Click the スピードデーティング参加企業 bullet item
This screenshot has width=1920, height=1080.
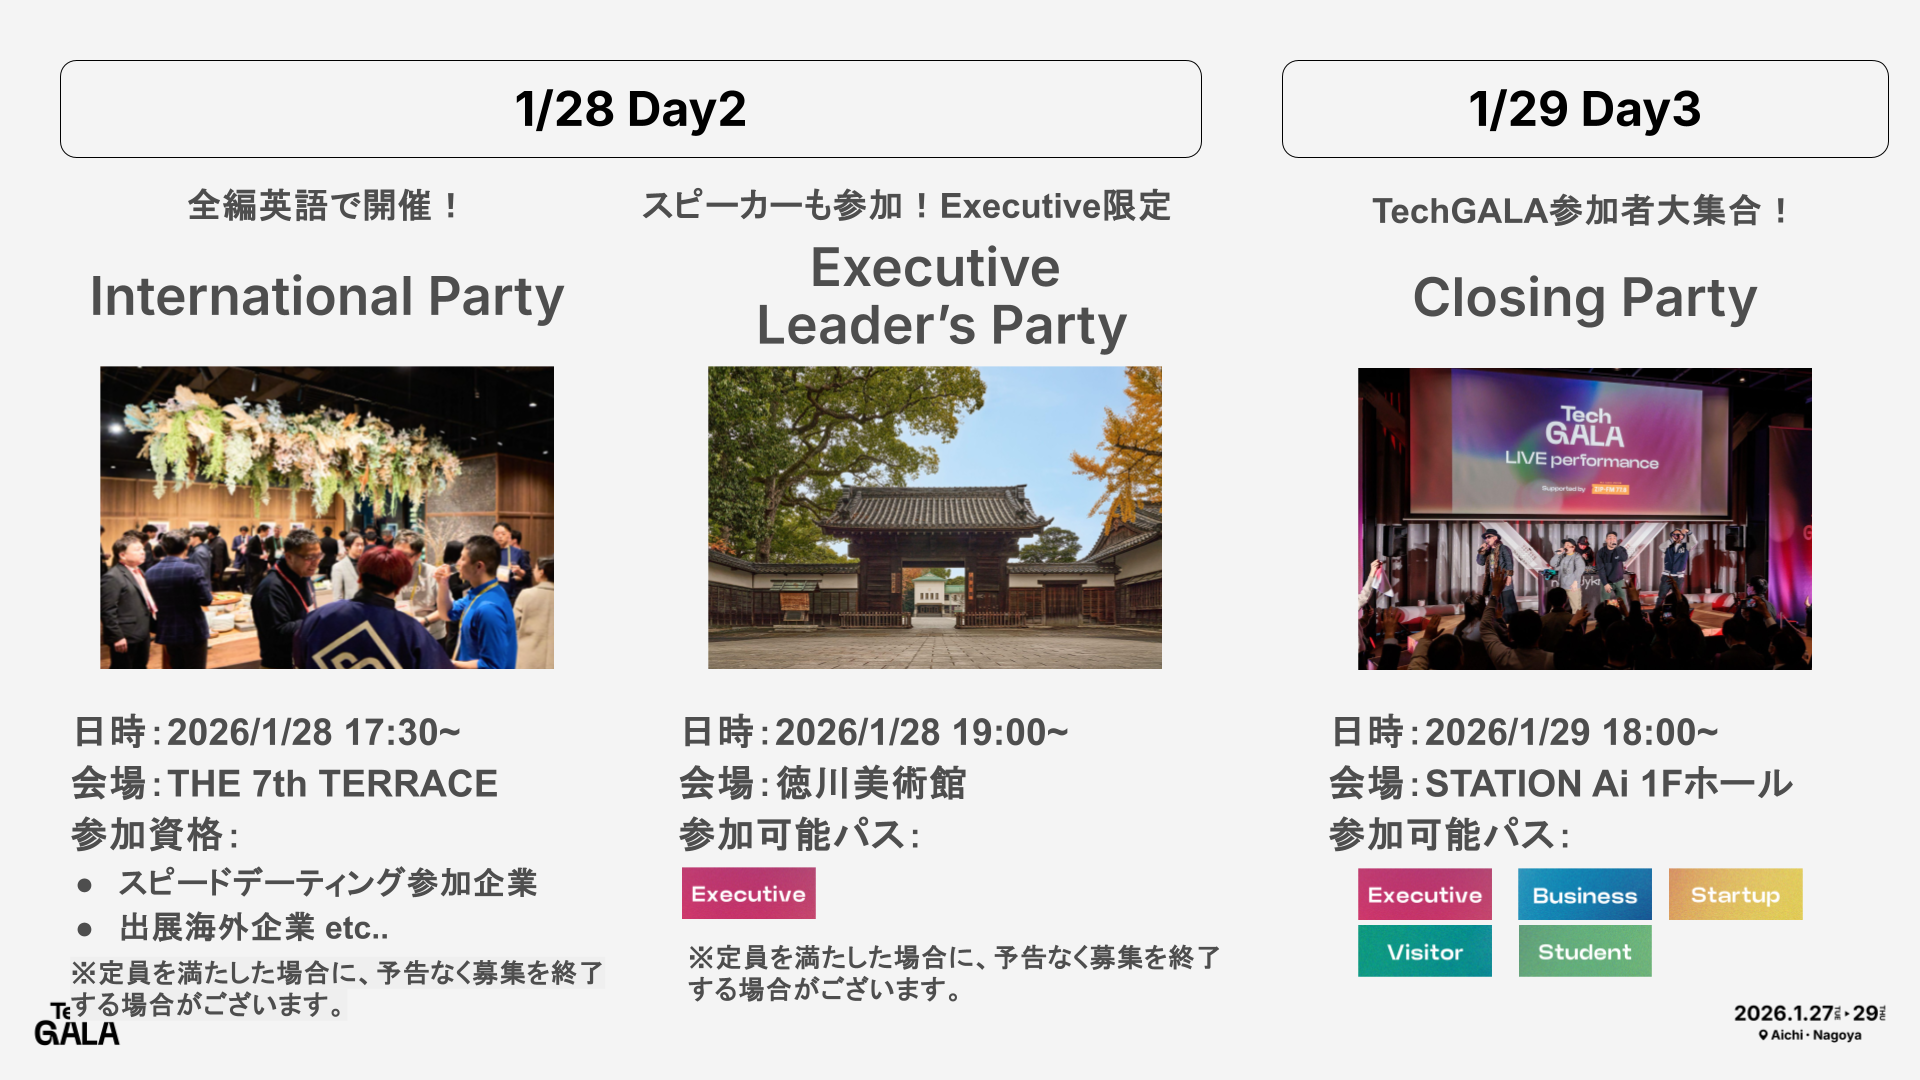(327, 883)
